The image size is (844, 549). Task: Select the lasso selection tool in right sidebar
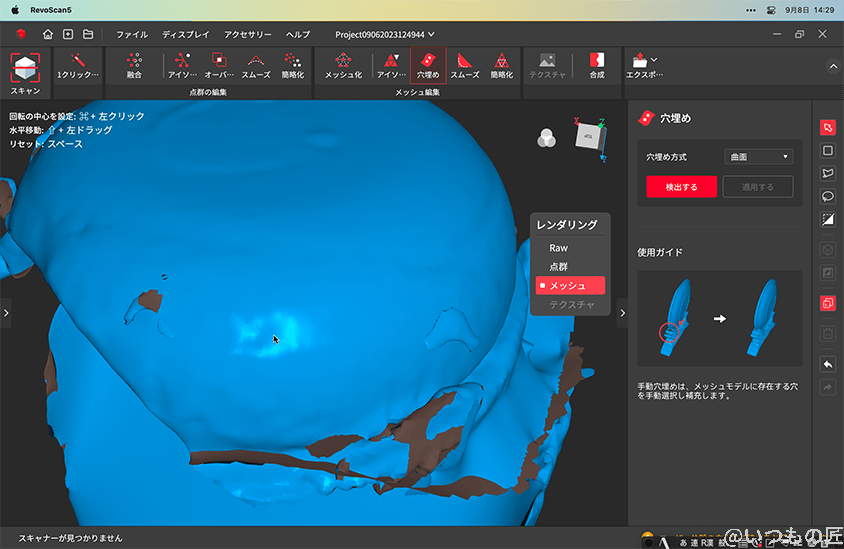(828, 196)
